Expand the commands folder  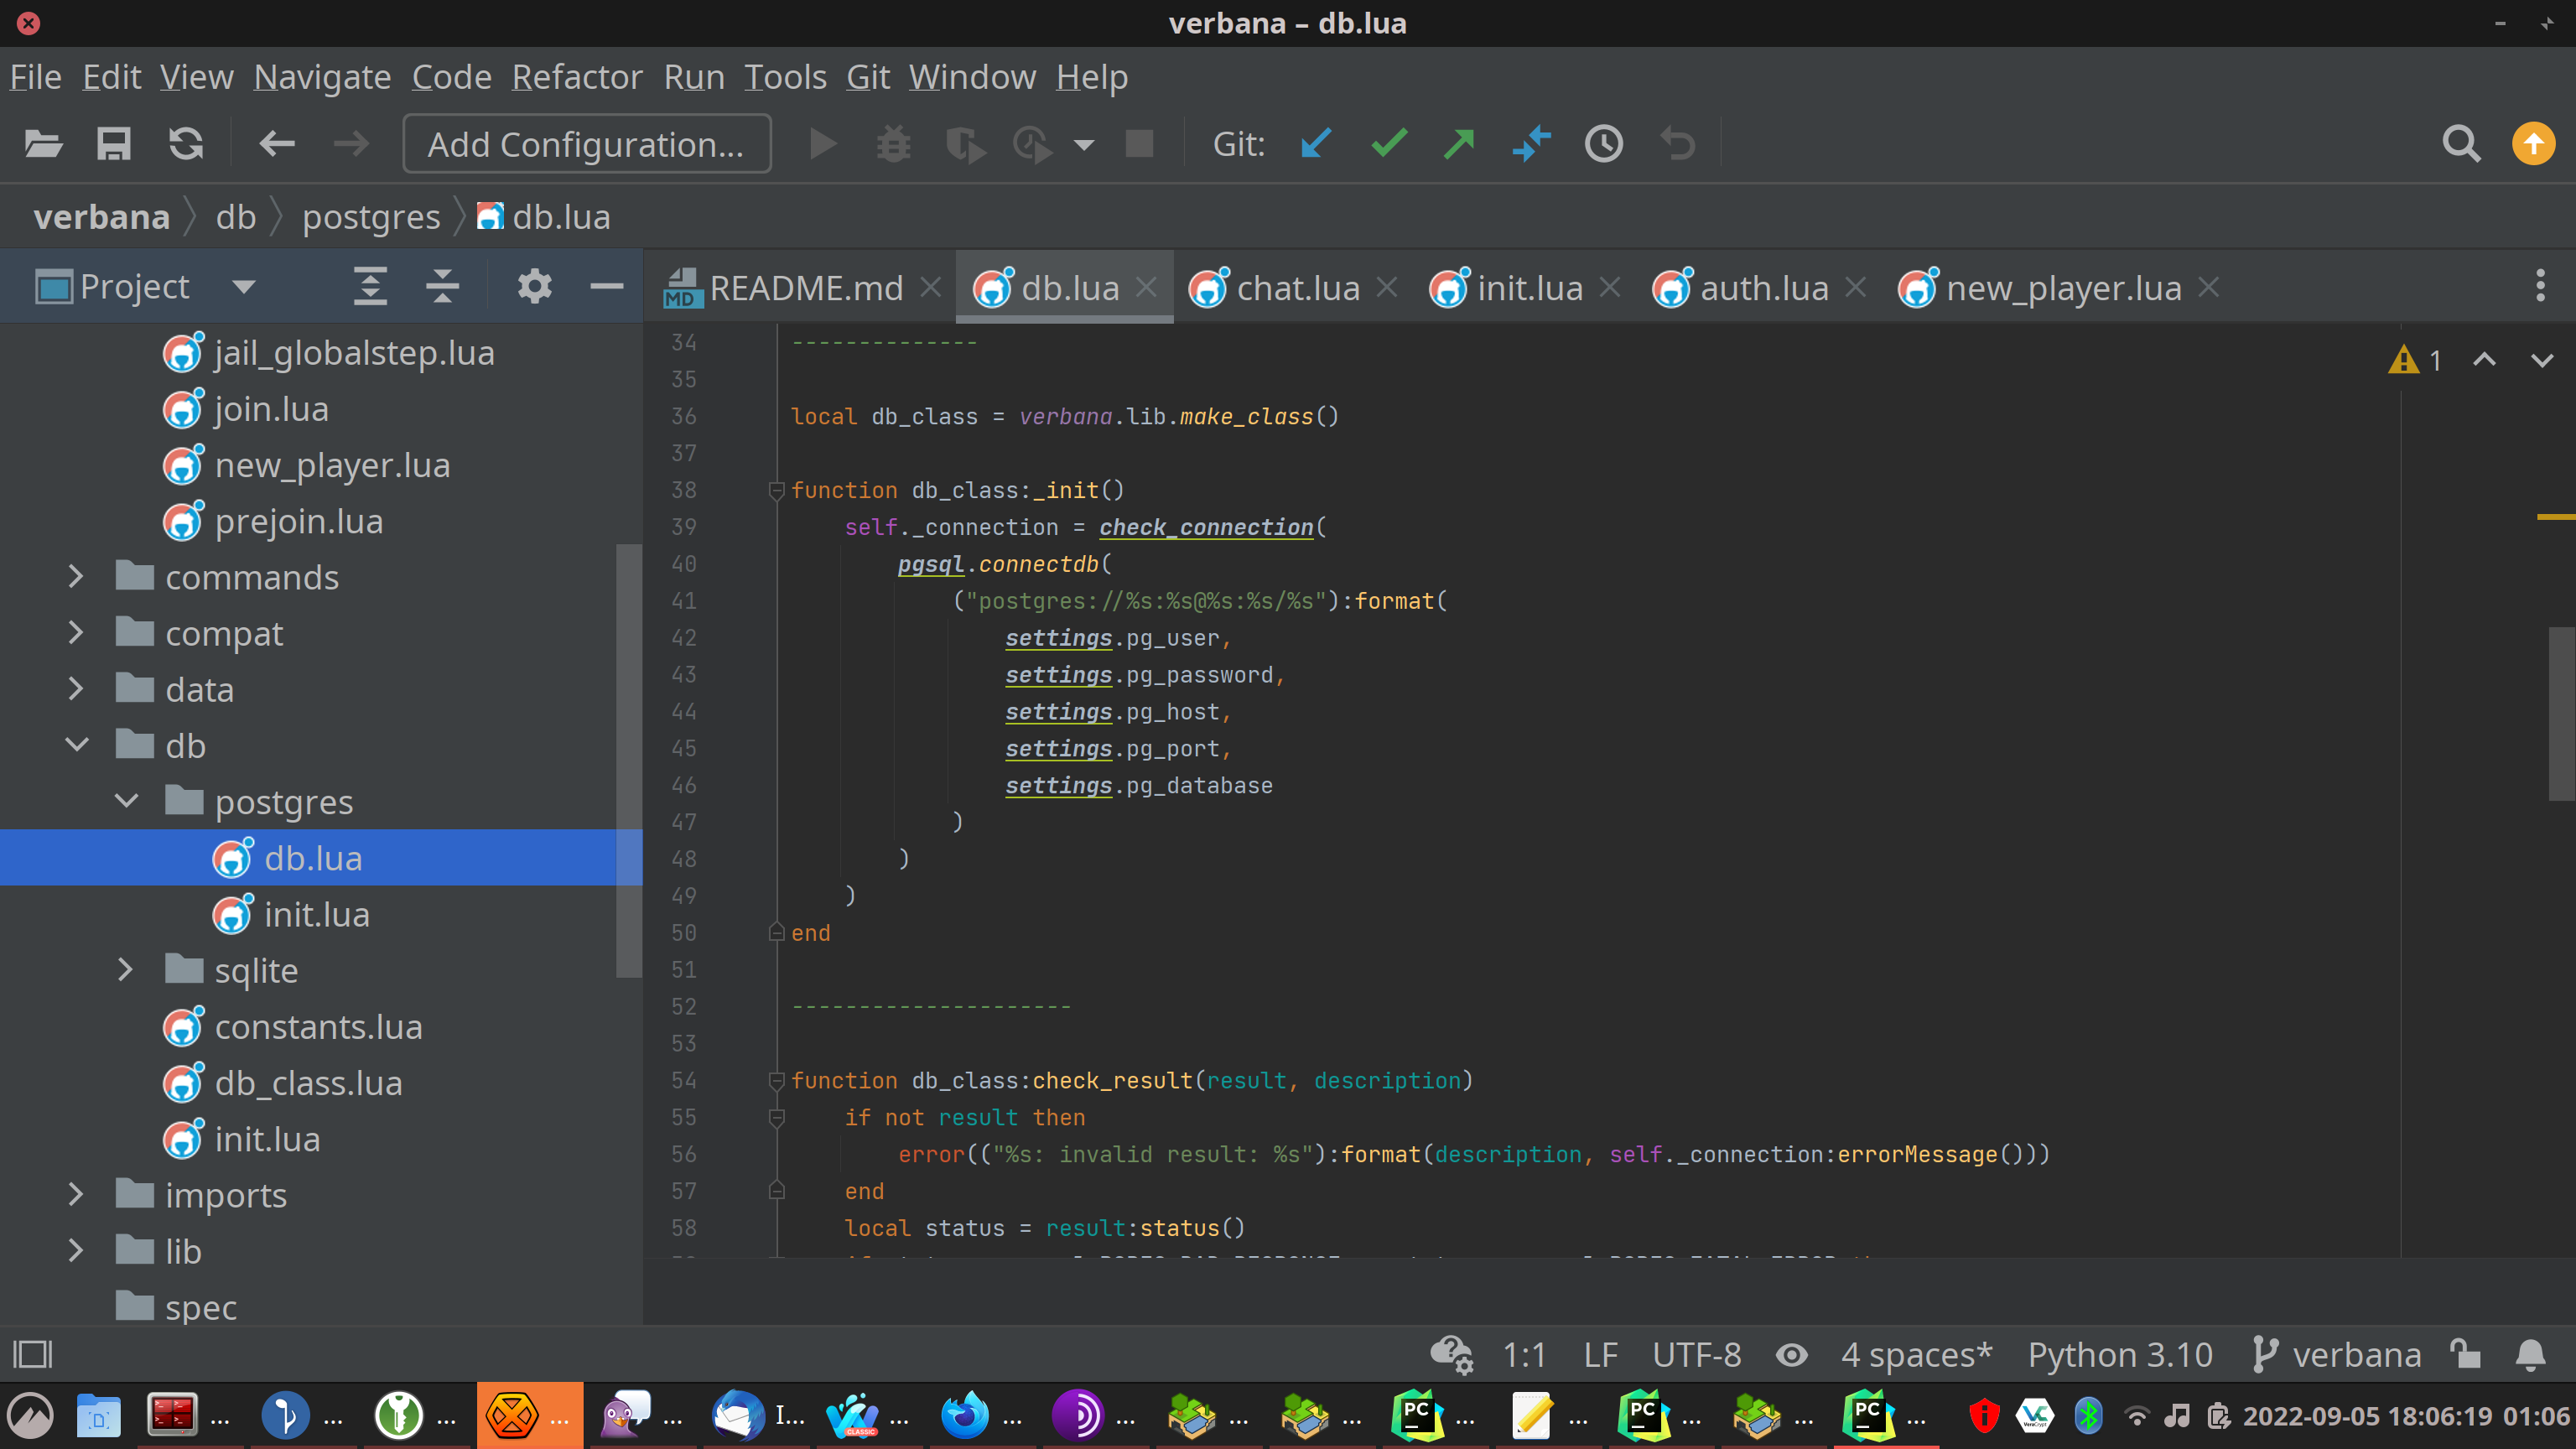[x=76, y=577]
